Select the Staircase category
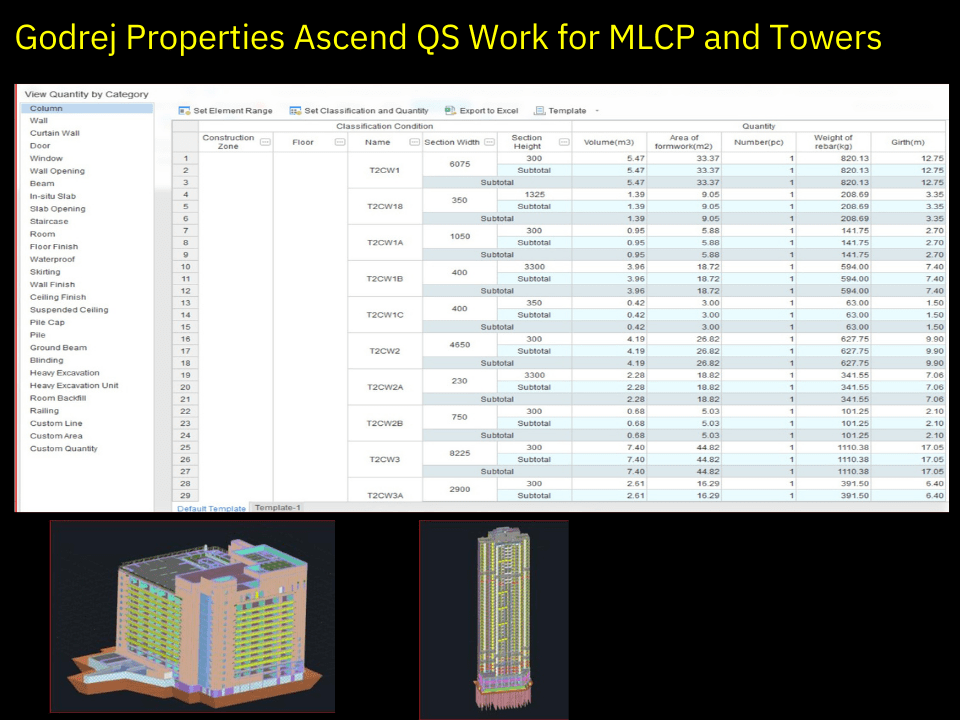 tap(49, 221)
